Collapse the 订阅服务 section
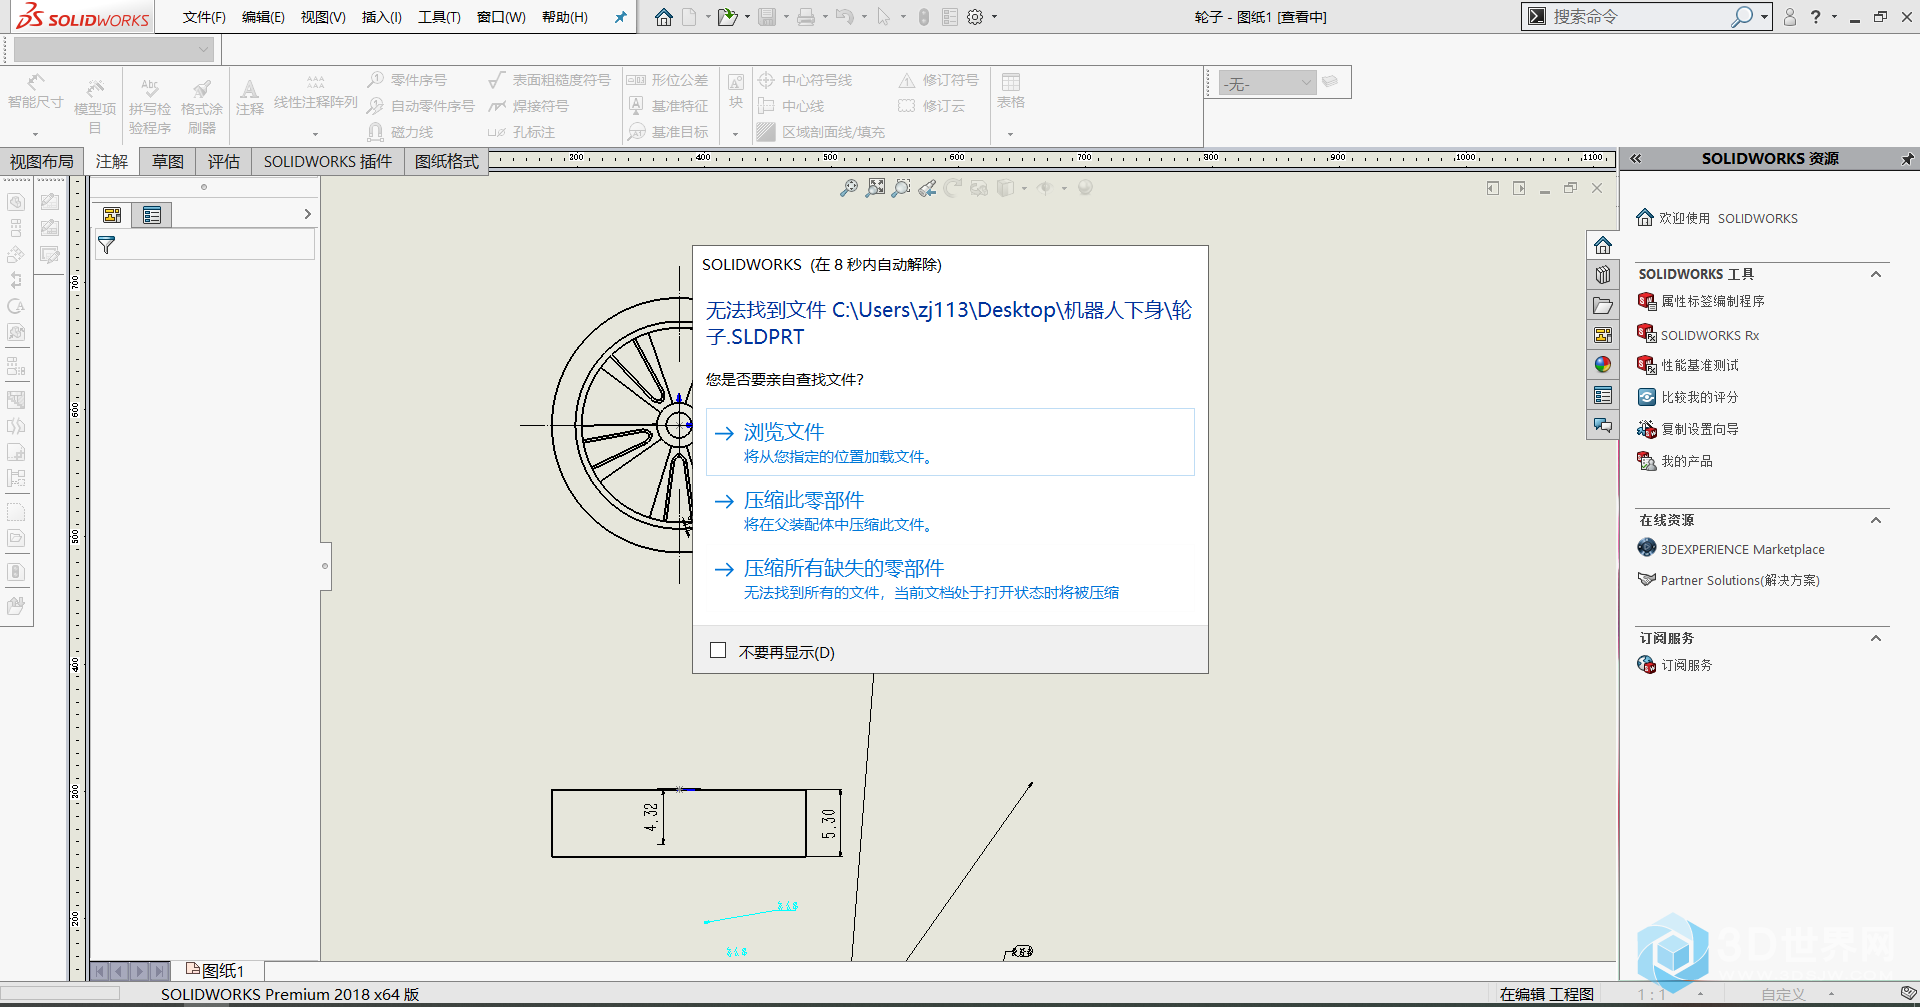The width and height of the screenshot is (1920, 1007). (x=1876, y=638)
